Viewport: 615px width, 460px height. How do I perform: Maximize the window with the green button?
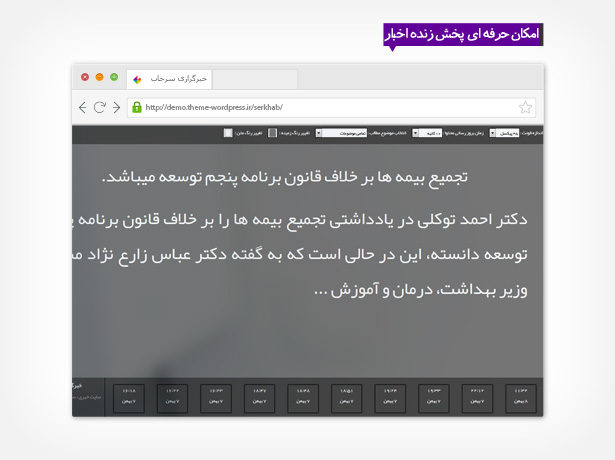(x=113, y=77)
